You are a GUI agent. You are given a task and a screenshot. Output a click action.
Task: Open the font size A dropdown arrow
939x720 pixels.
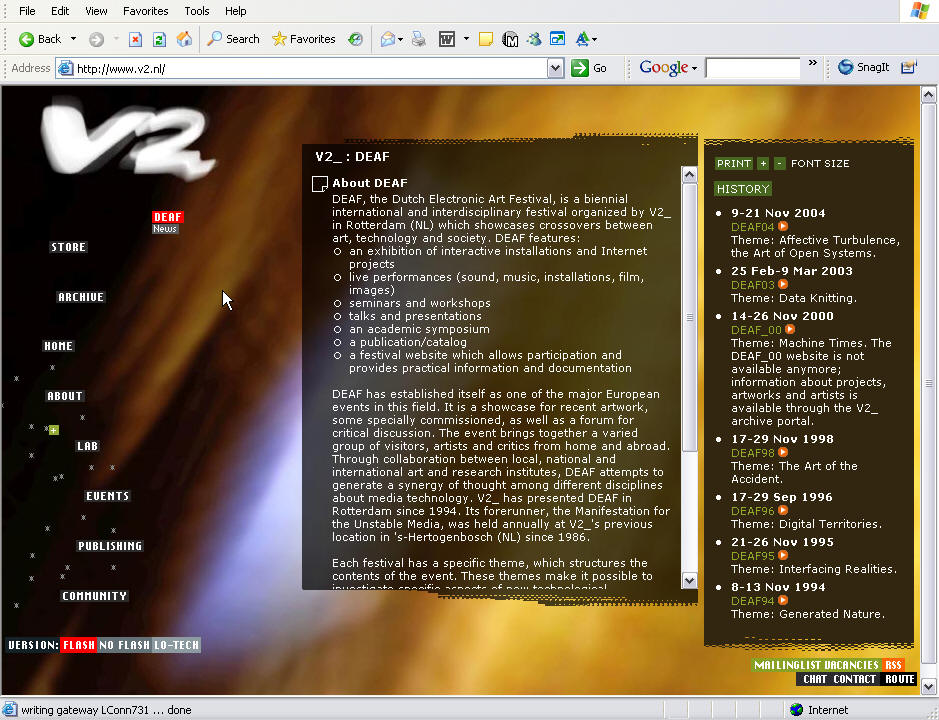click(x=594, y=40)
